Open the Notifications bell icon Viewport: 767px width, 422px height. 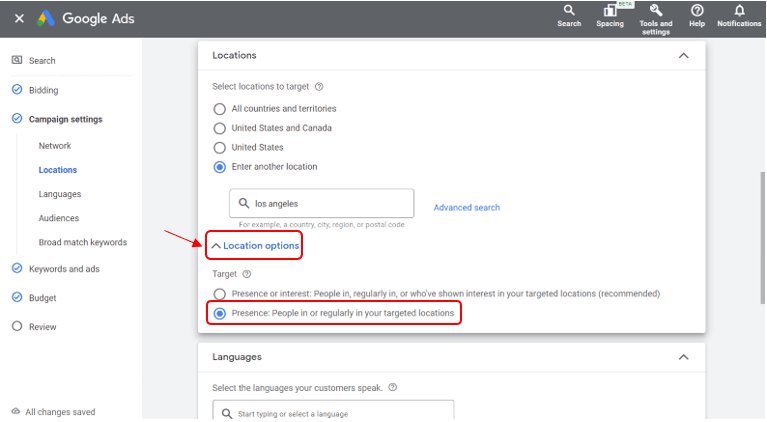pos(739,11)
